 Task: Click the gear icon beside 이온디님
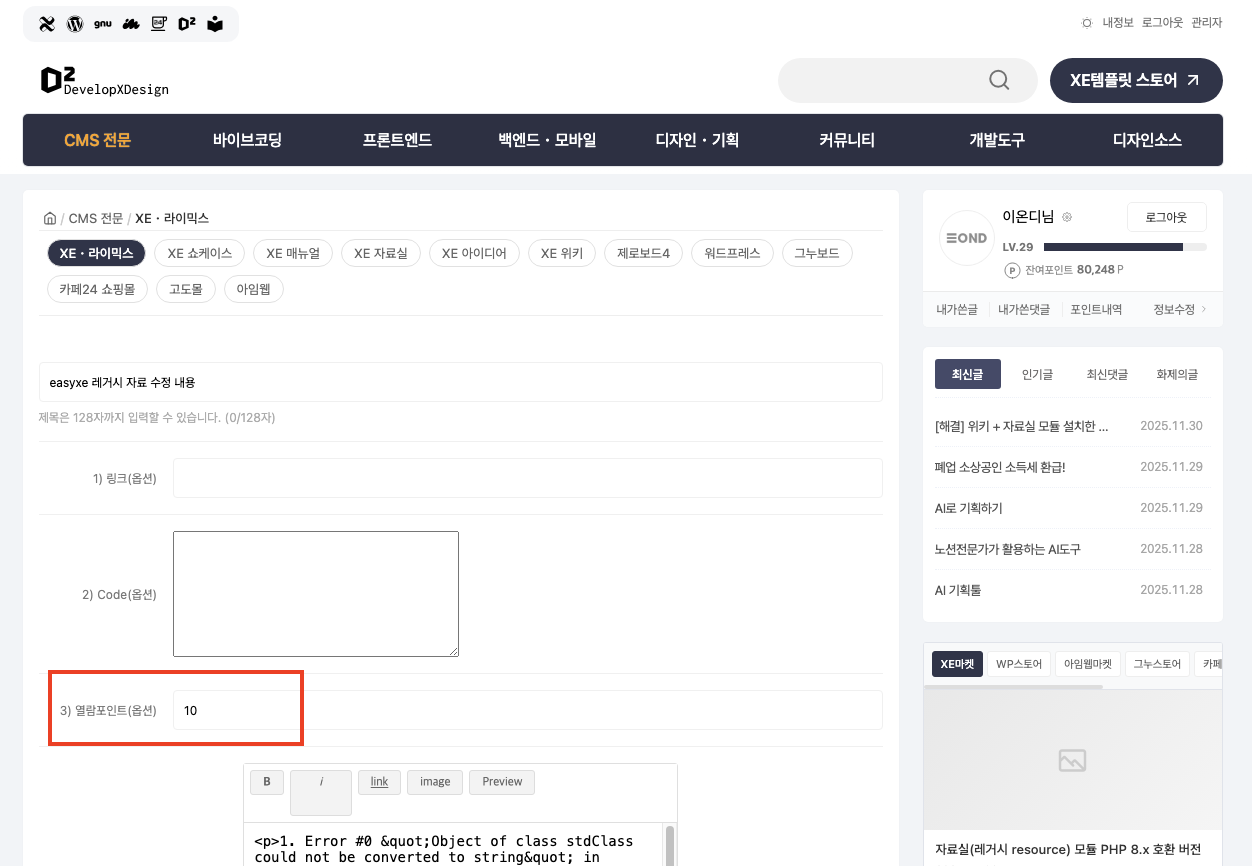click(x=1067, y=217)
